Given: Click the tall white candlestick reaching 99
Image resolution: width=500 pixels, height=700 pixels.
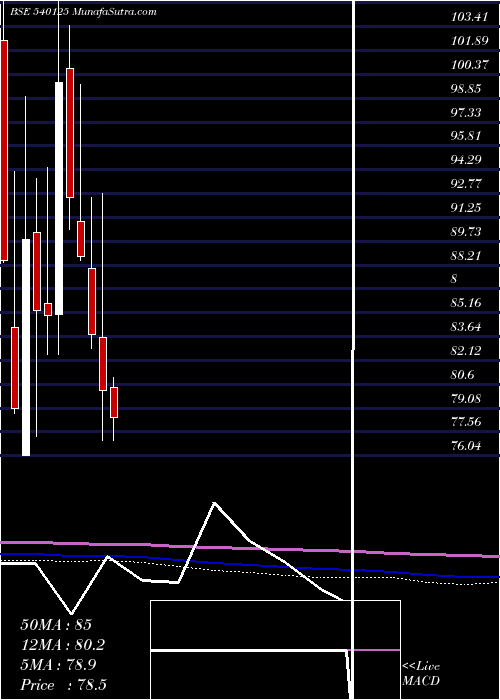Looking at the screenshot, I should [59, 198].
